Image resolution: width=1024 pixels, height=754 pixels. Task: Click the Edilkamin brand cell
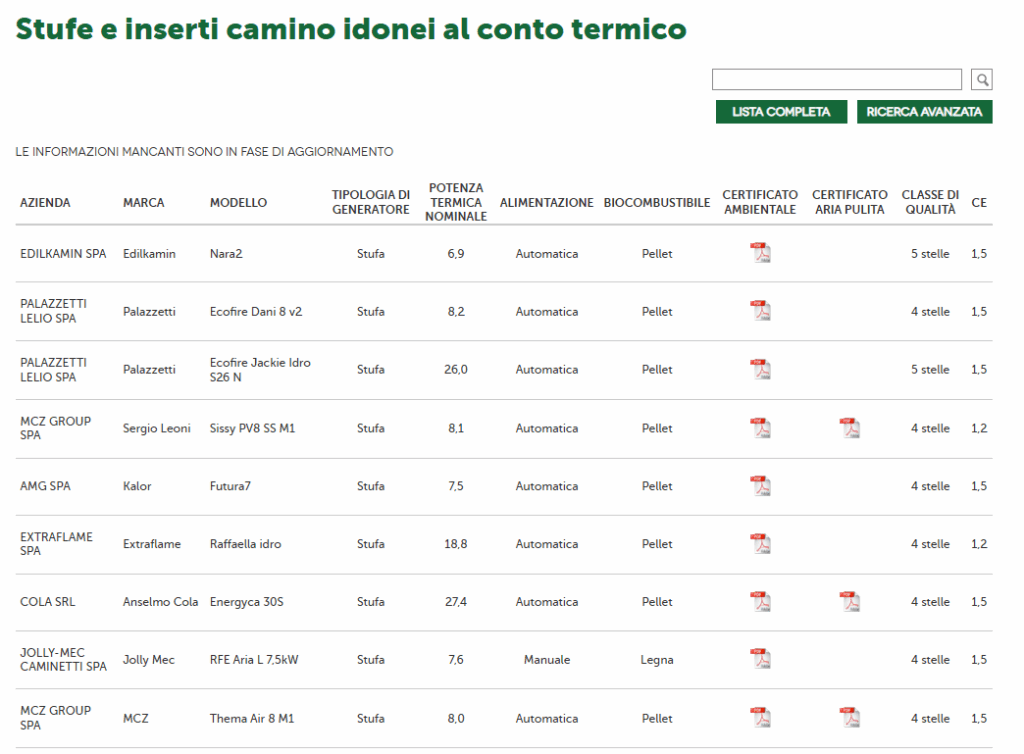(x=150, y=253)
